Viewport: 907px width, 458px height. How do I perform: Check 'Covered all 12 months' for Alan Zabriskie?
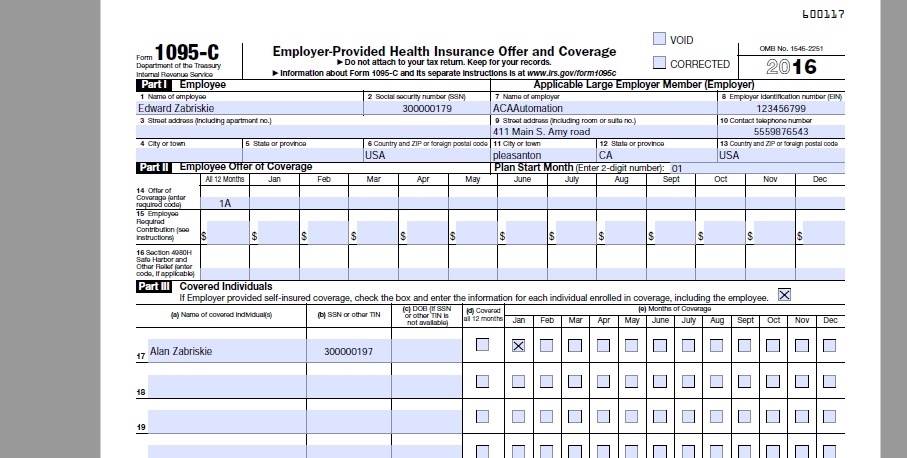tap(482, 345)
